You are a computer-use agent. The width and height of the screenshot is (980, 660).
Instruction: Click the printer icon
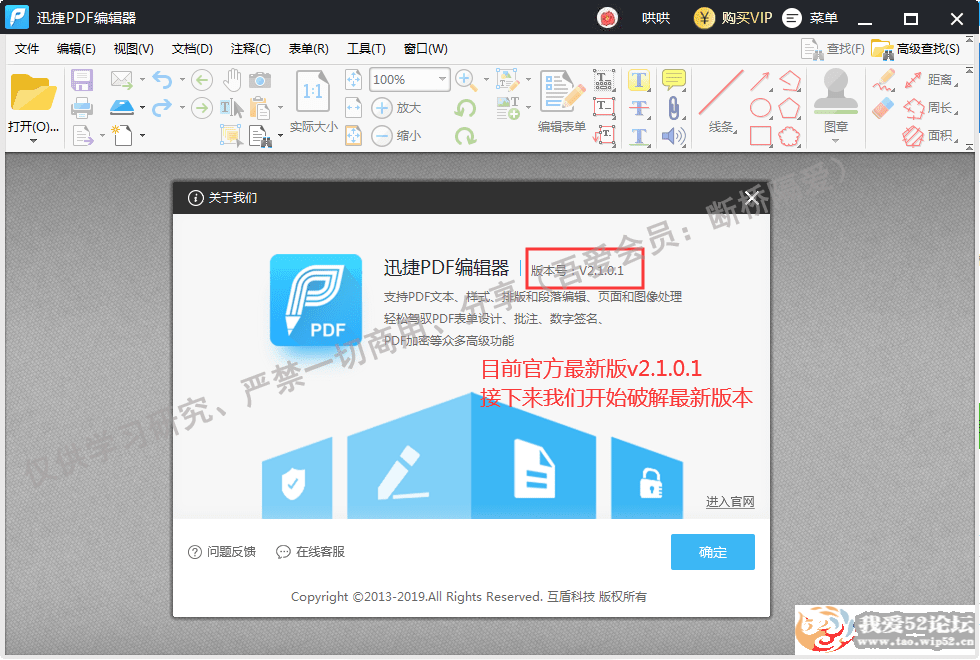82,108
